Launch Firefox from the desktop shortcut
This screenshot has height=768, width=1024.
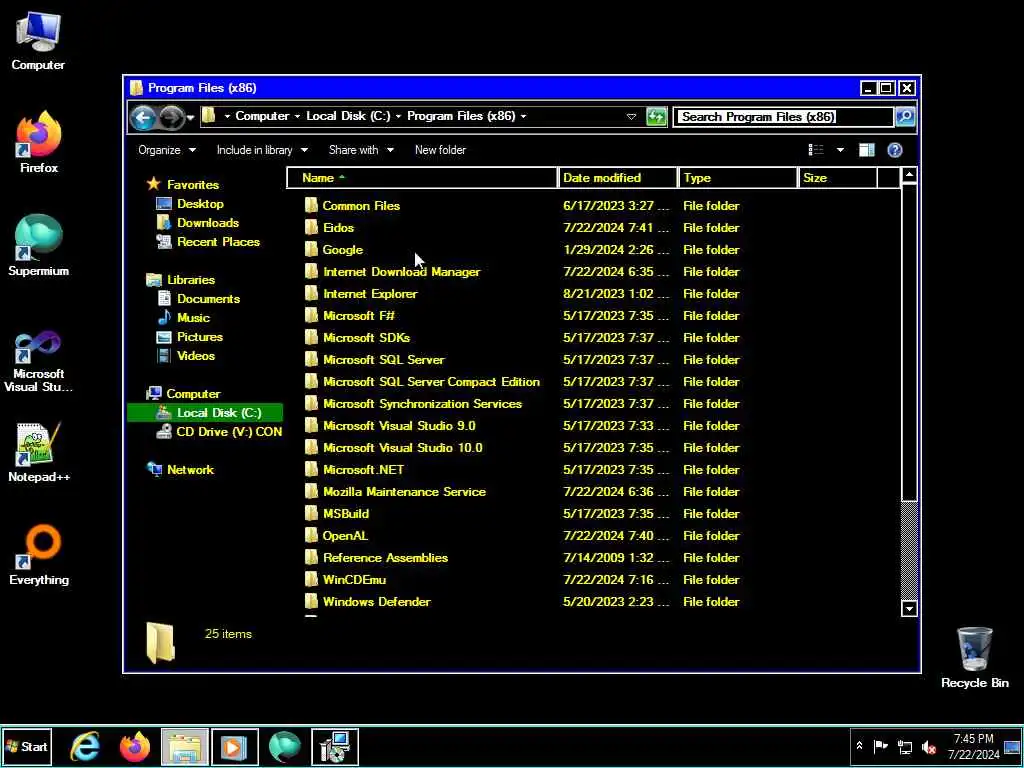tap(39, 142)
